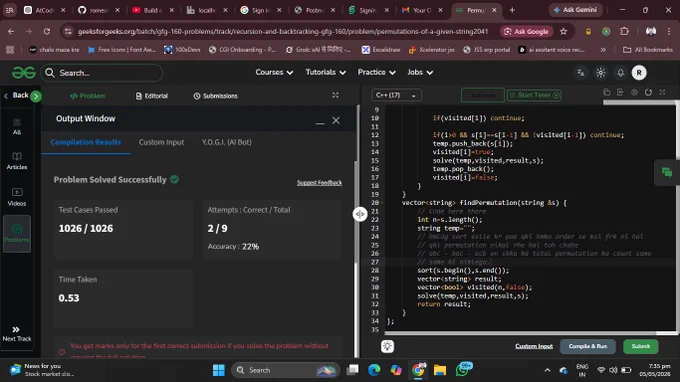Minimize the Output Window

320,122
